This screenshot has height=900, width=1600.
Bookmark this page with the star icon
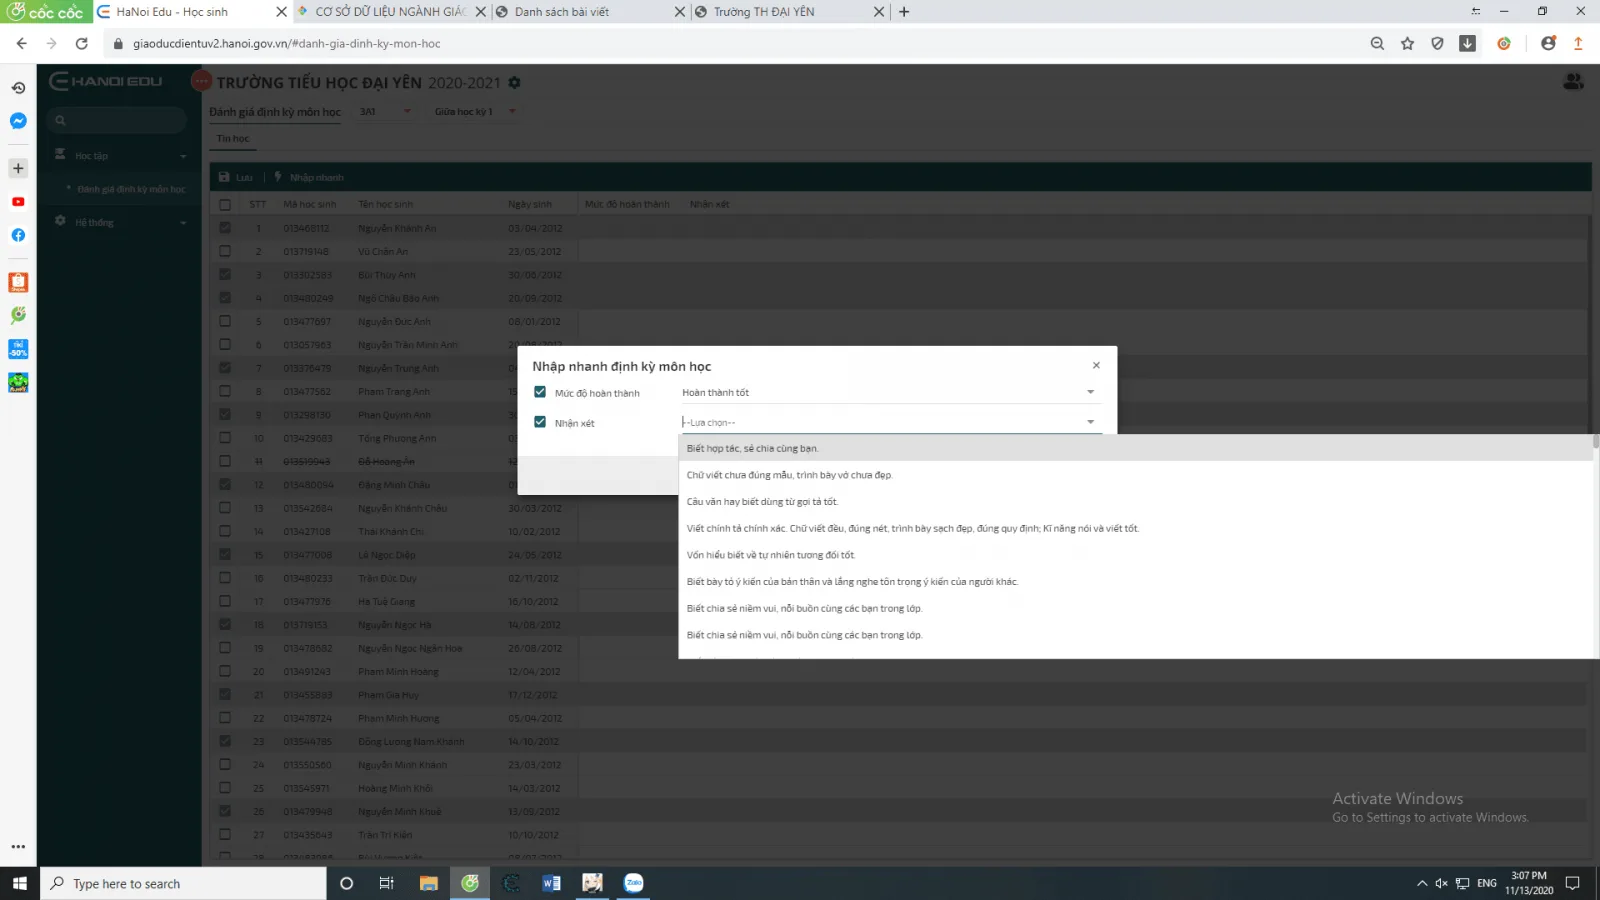[x=1407, y=43]
